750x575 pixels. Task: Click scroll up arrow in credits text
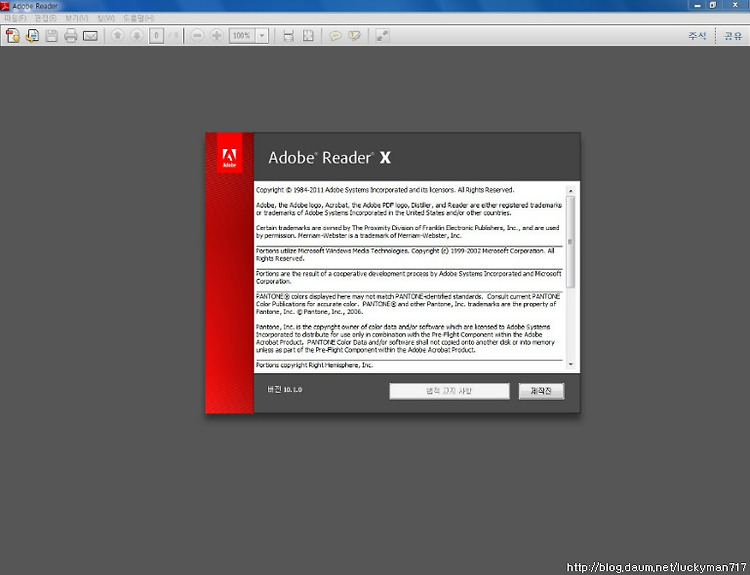pos(570,190)
